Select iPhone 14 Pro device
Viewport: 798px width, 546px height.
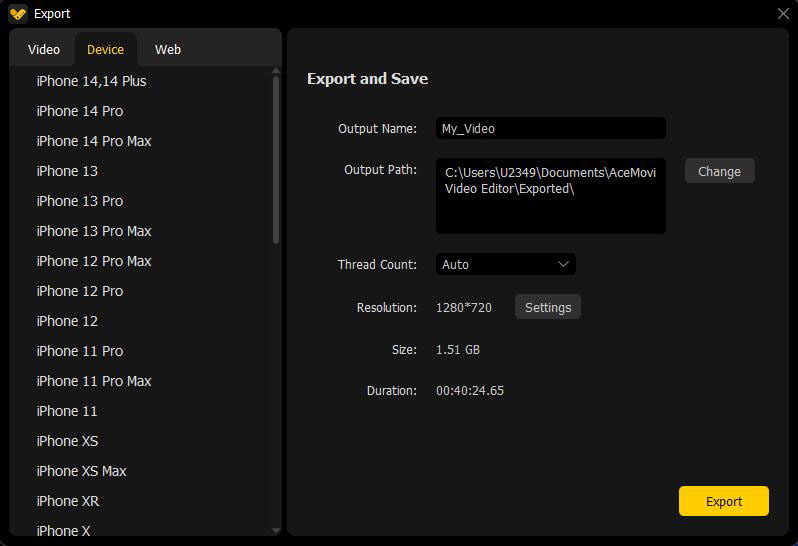point(80,111)
